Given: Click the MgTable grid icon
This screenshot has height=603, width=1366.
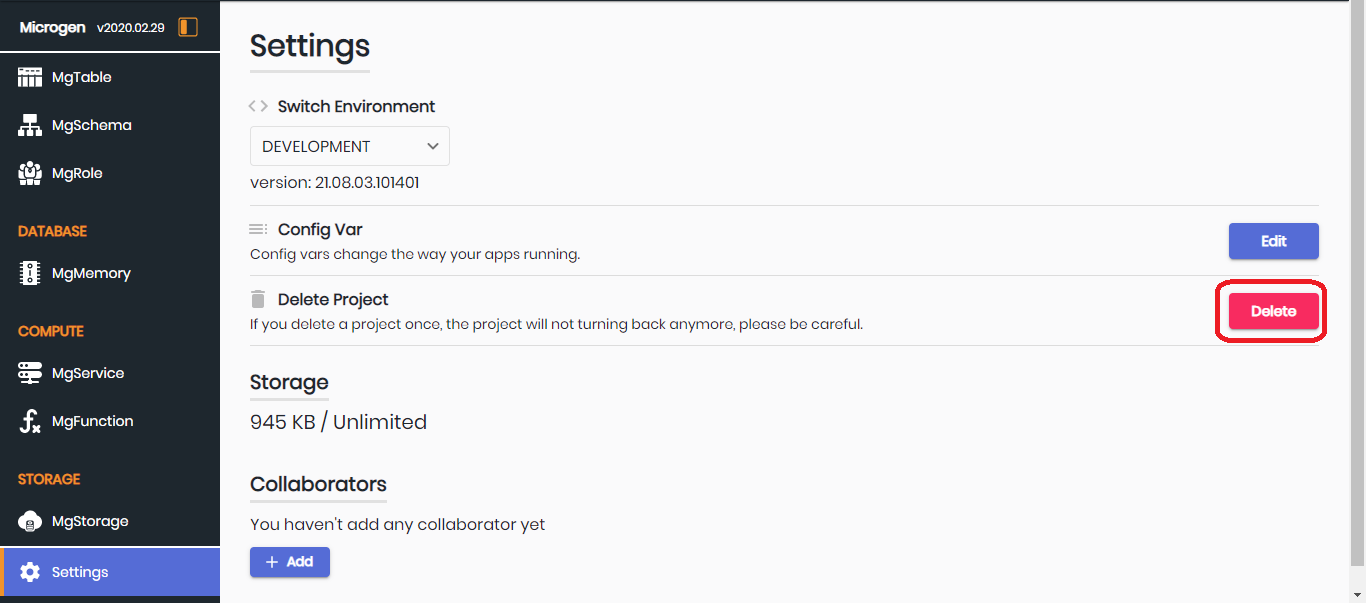Looking at the screenshot, I should [x=30, y=77].
